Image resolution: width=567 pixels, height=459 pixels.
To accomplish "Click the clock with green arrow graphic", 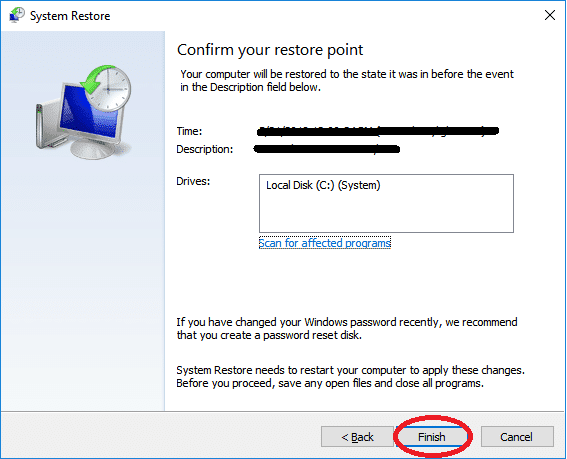I will point(106,88).
